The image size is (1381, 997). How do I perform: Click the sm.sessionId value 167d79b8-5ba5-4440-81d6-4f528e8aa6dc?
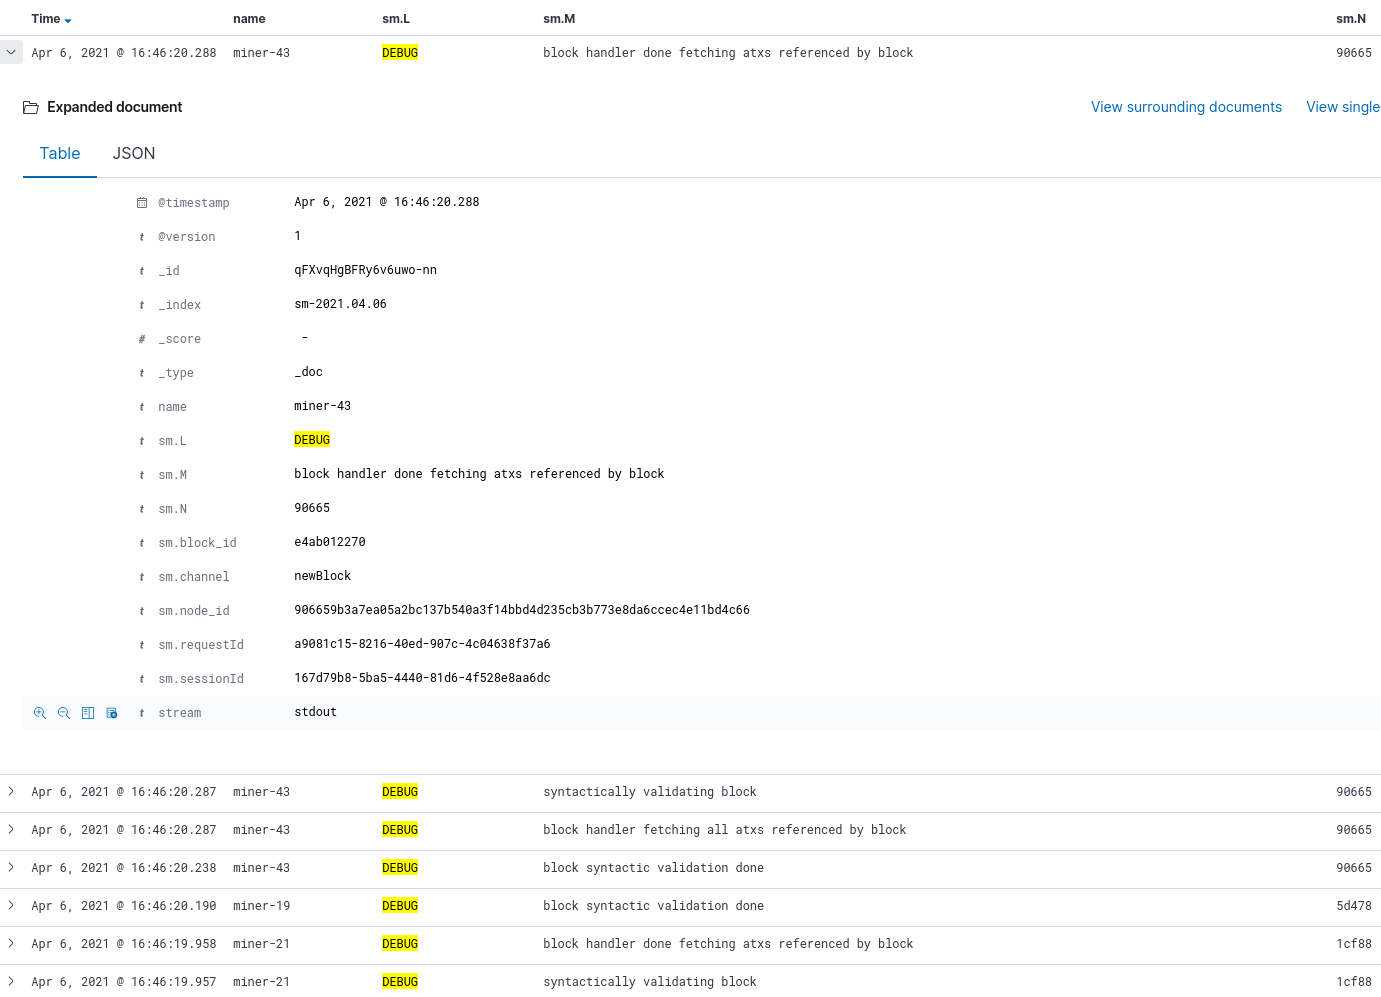[422, 678]
